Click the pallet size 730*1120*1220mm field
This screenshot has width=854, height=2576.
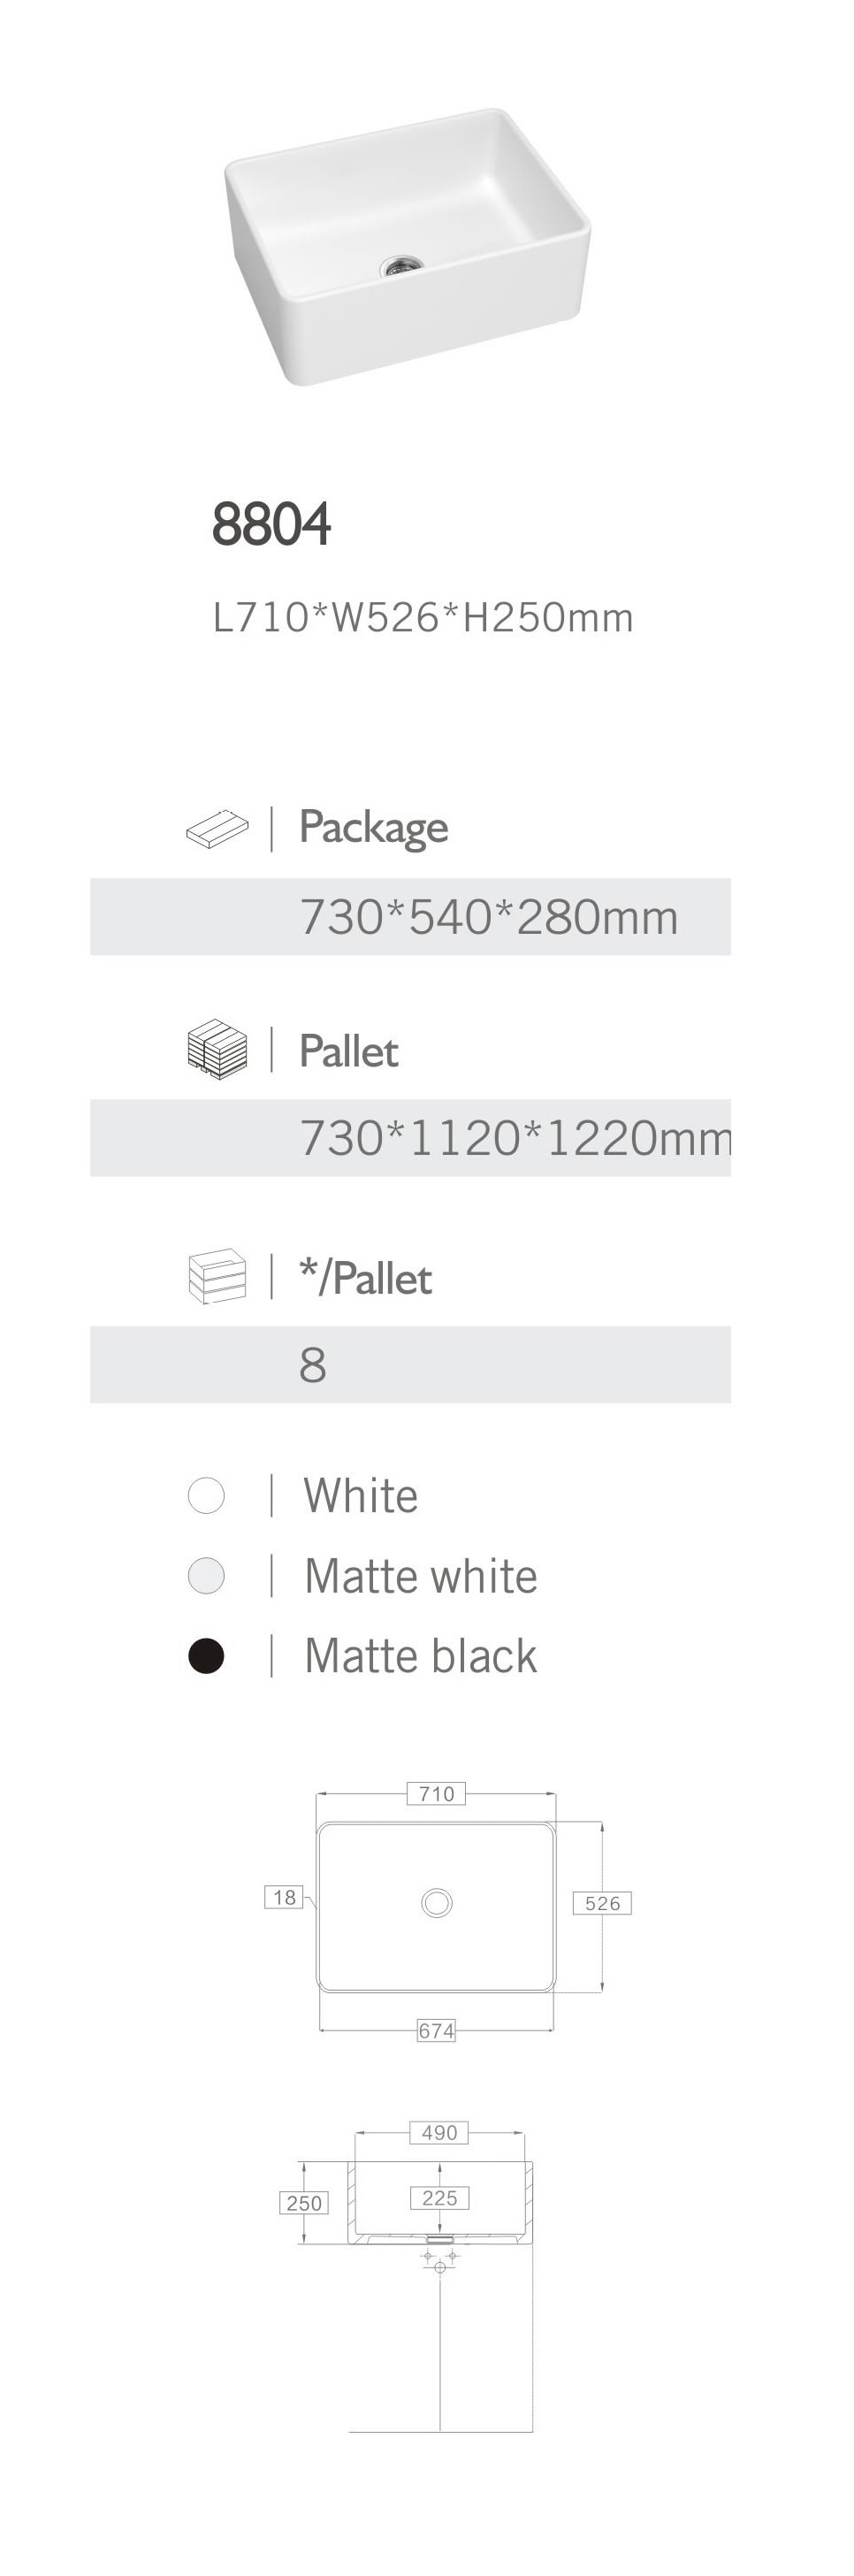tap(514, 1138)
